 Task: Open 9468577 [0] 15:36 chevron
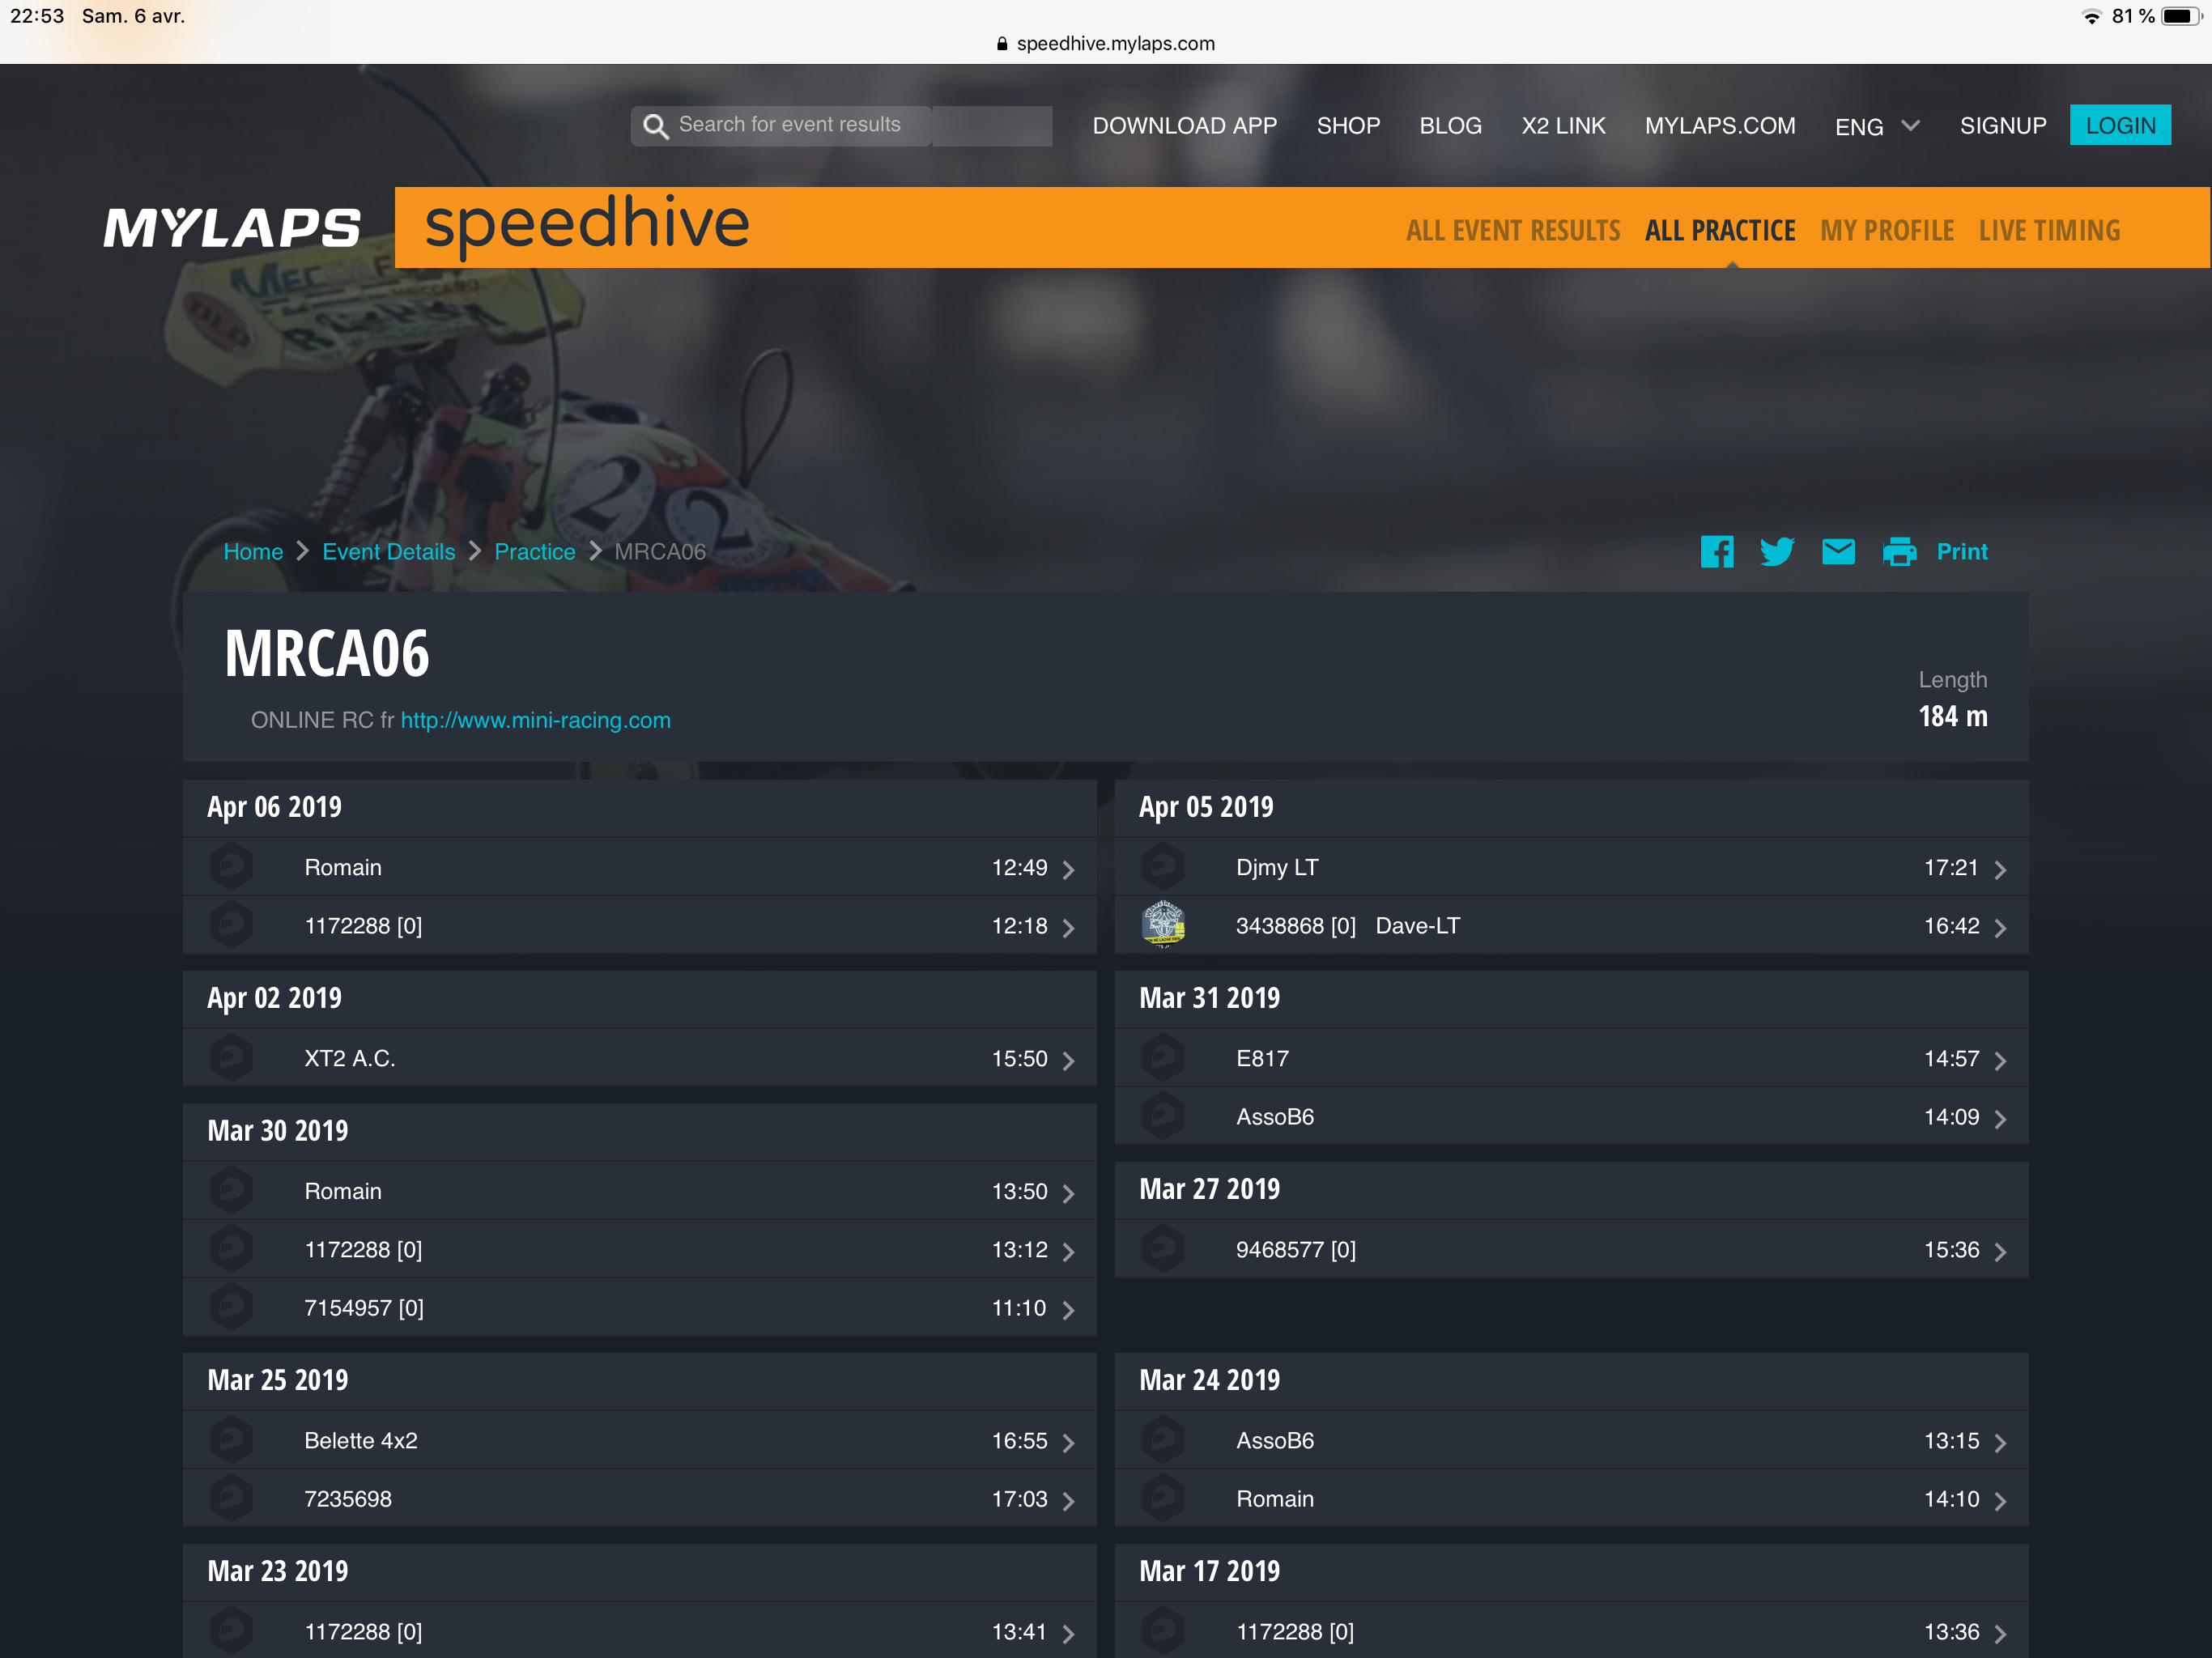point(2000,1251)
